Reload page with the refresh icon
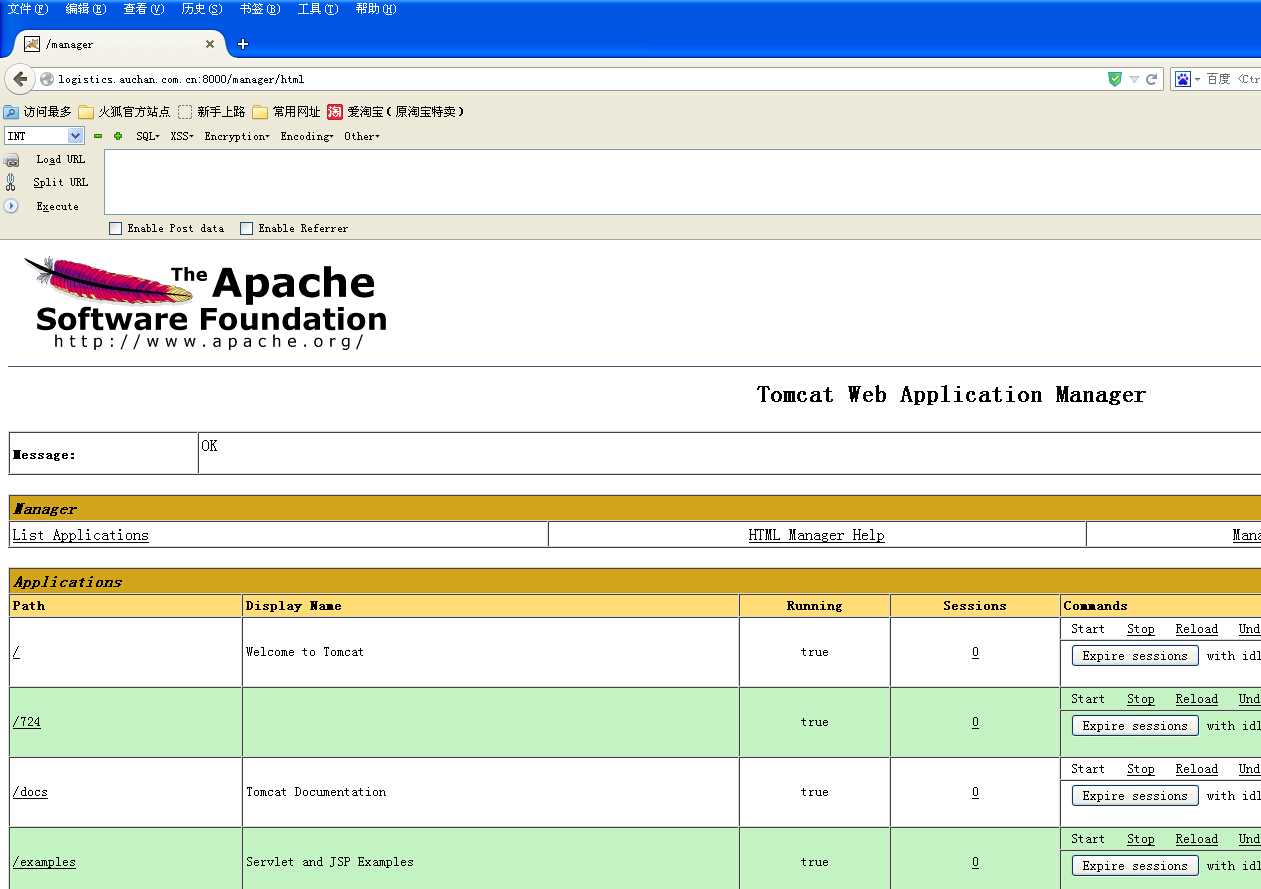Viewport: 1261px width, 889px height. pos(1152,79)
